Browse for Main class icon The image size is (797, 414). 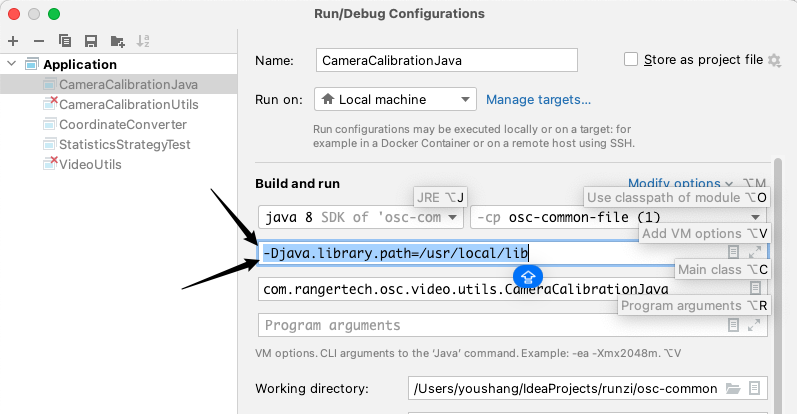(x=755, y=288)
